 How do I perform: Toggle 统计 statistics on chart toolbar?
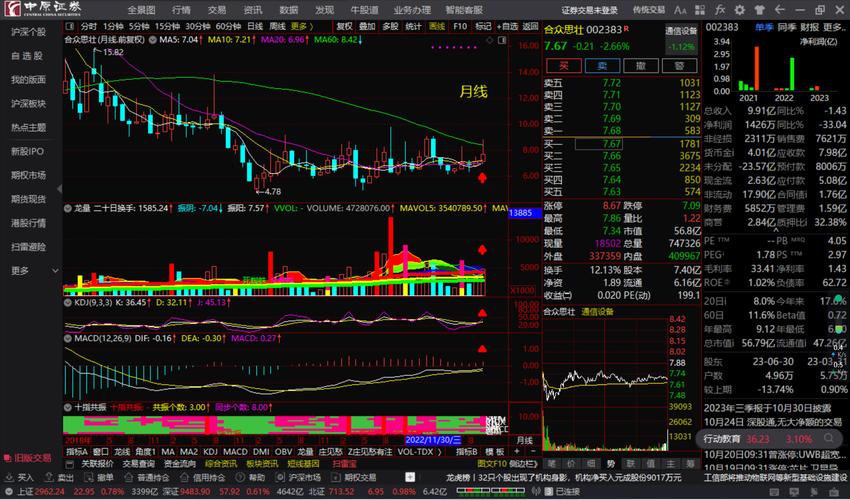[x=414, y=26]
